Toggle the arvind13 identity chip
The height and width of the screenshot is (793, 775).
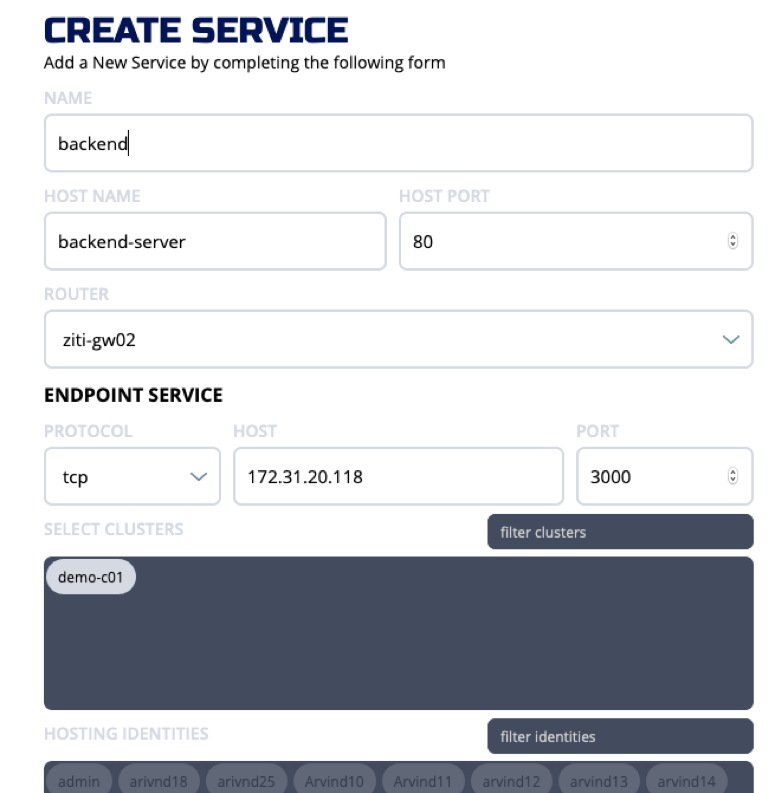pyautogui.click(x=599, y=781)
